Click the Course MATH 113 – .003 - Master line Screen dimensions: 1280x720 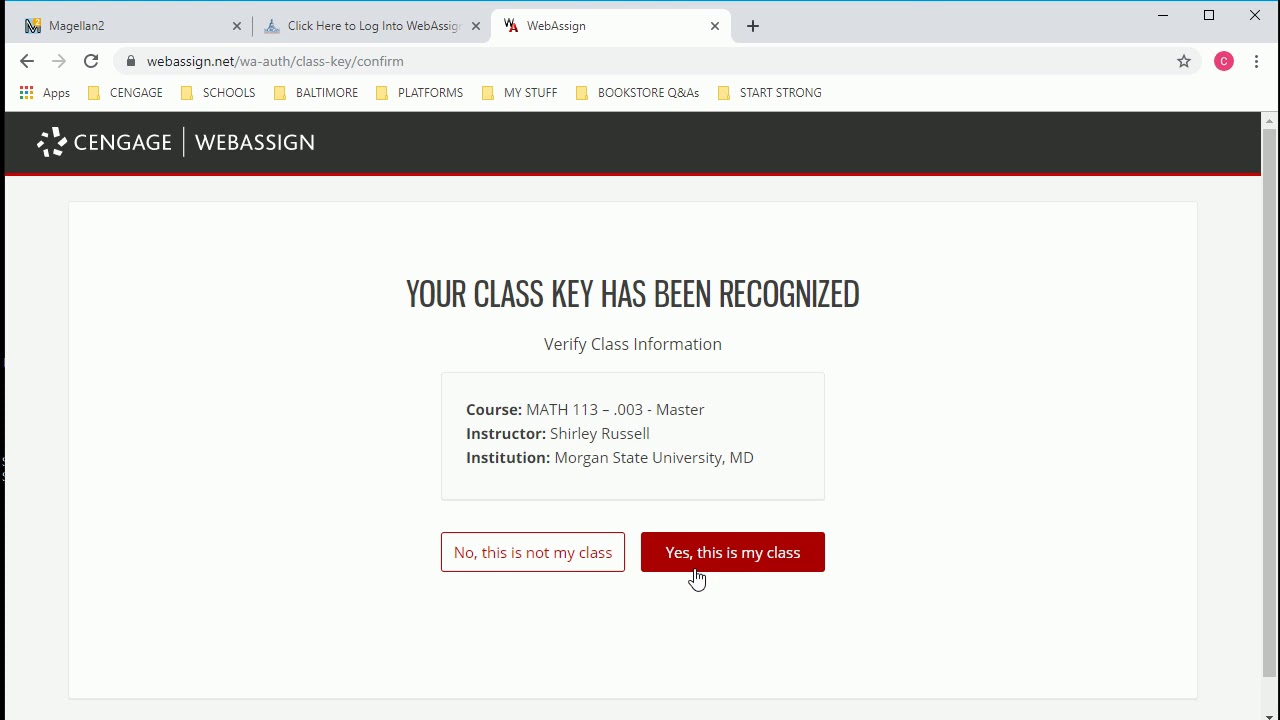click(585, 410)
